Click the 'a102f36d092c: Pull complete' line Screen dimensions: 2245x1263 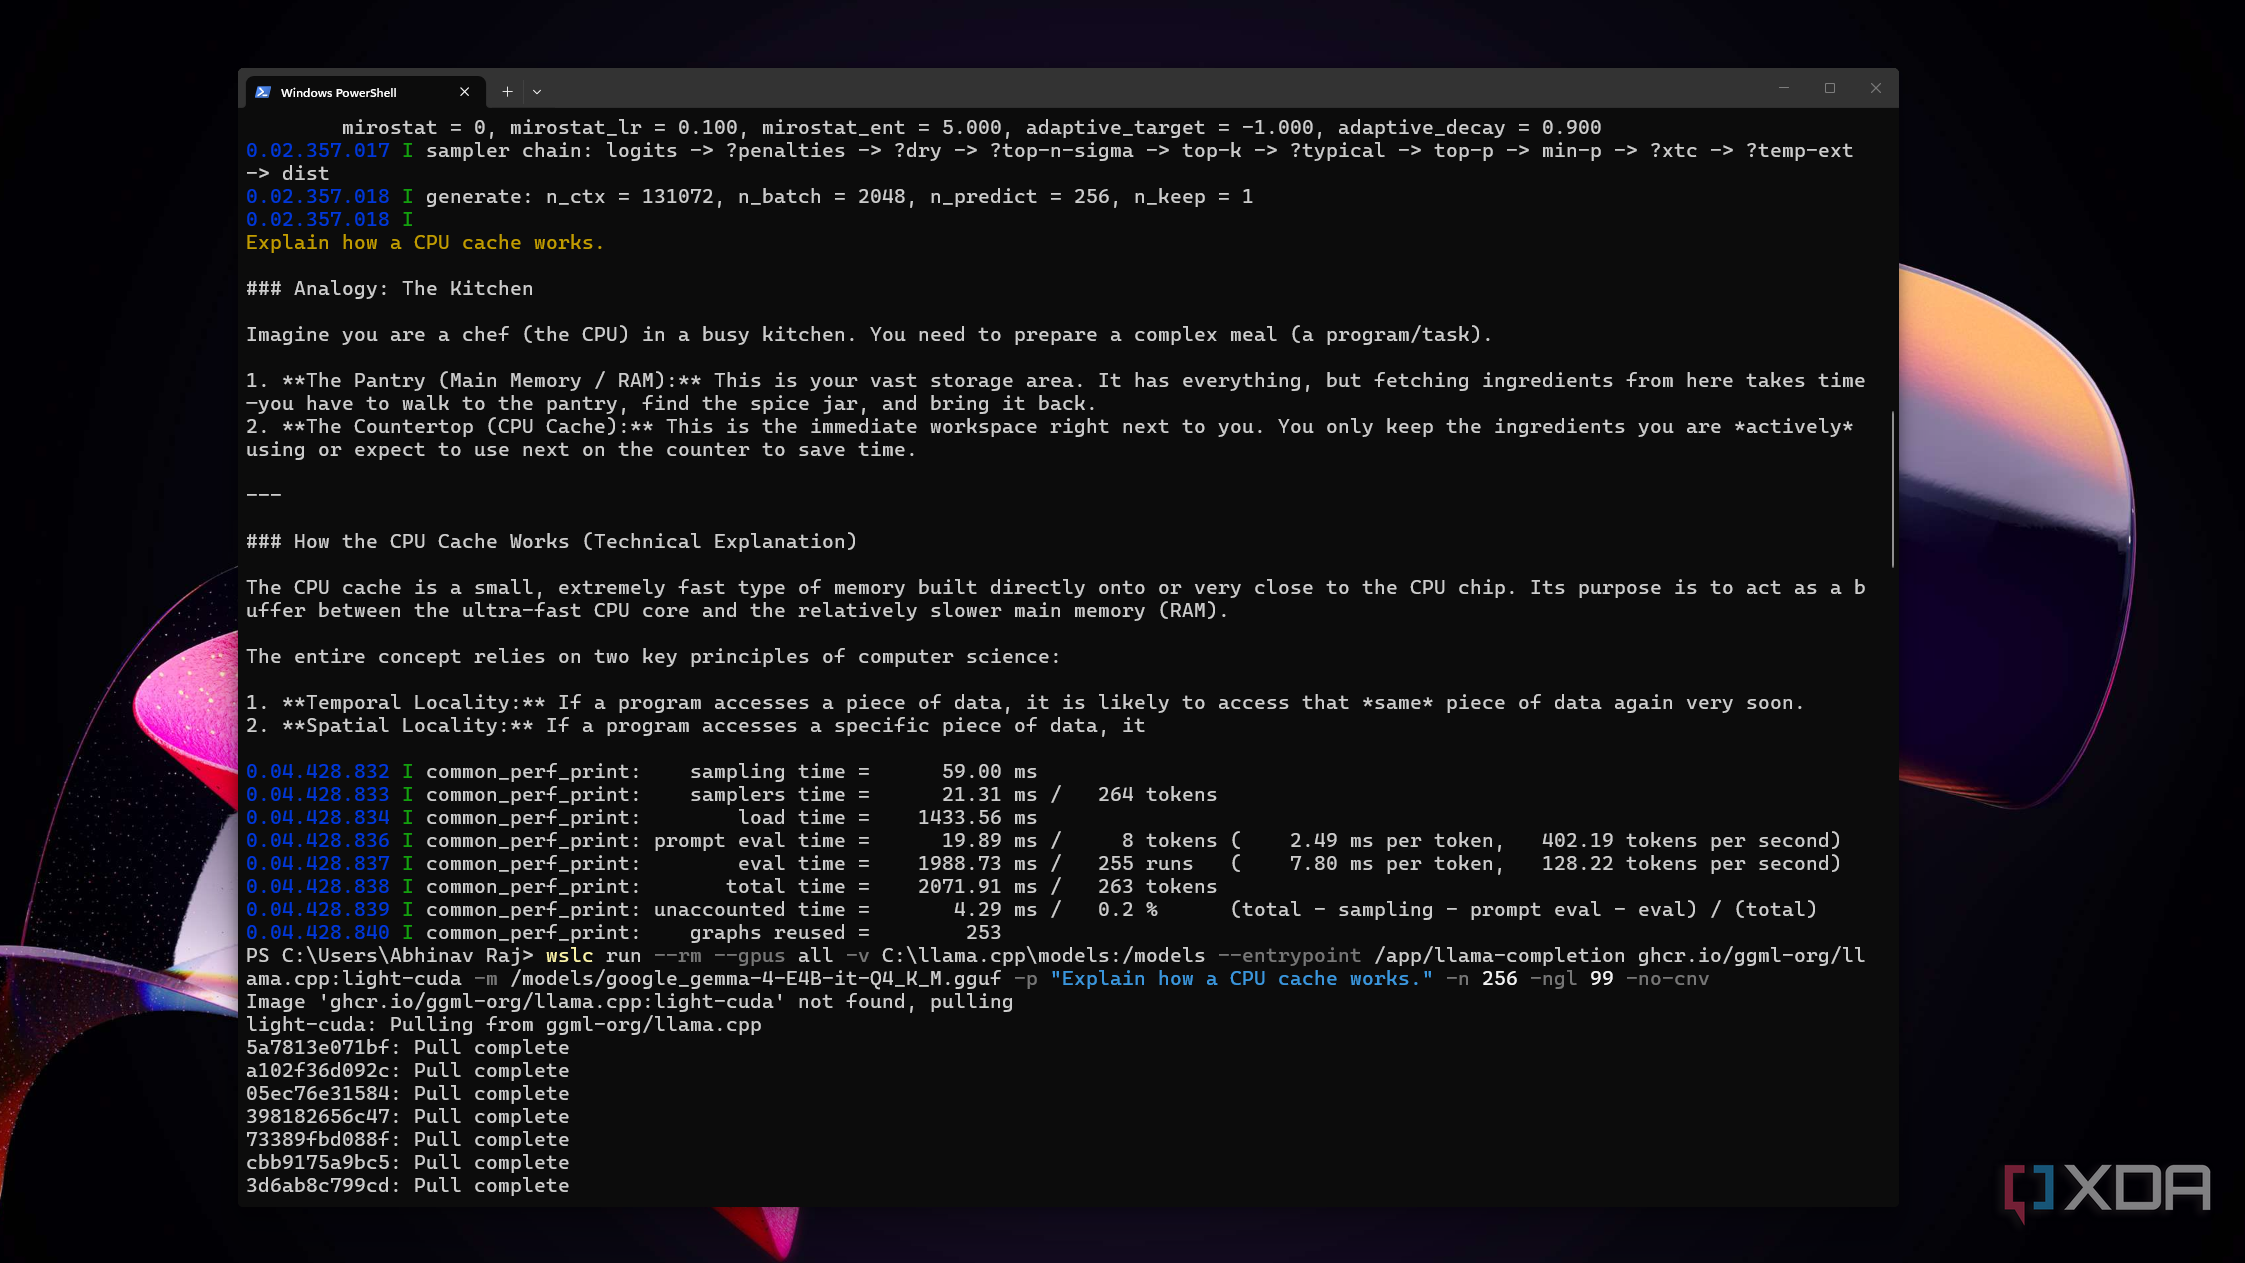click(x=408, y=1071)
